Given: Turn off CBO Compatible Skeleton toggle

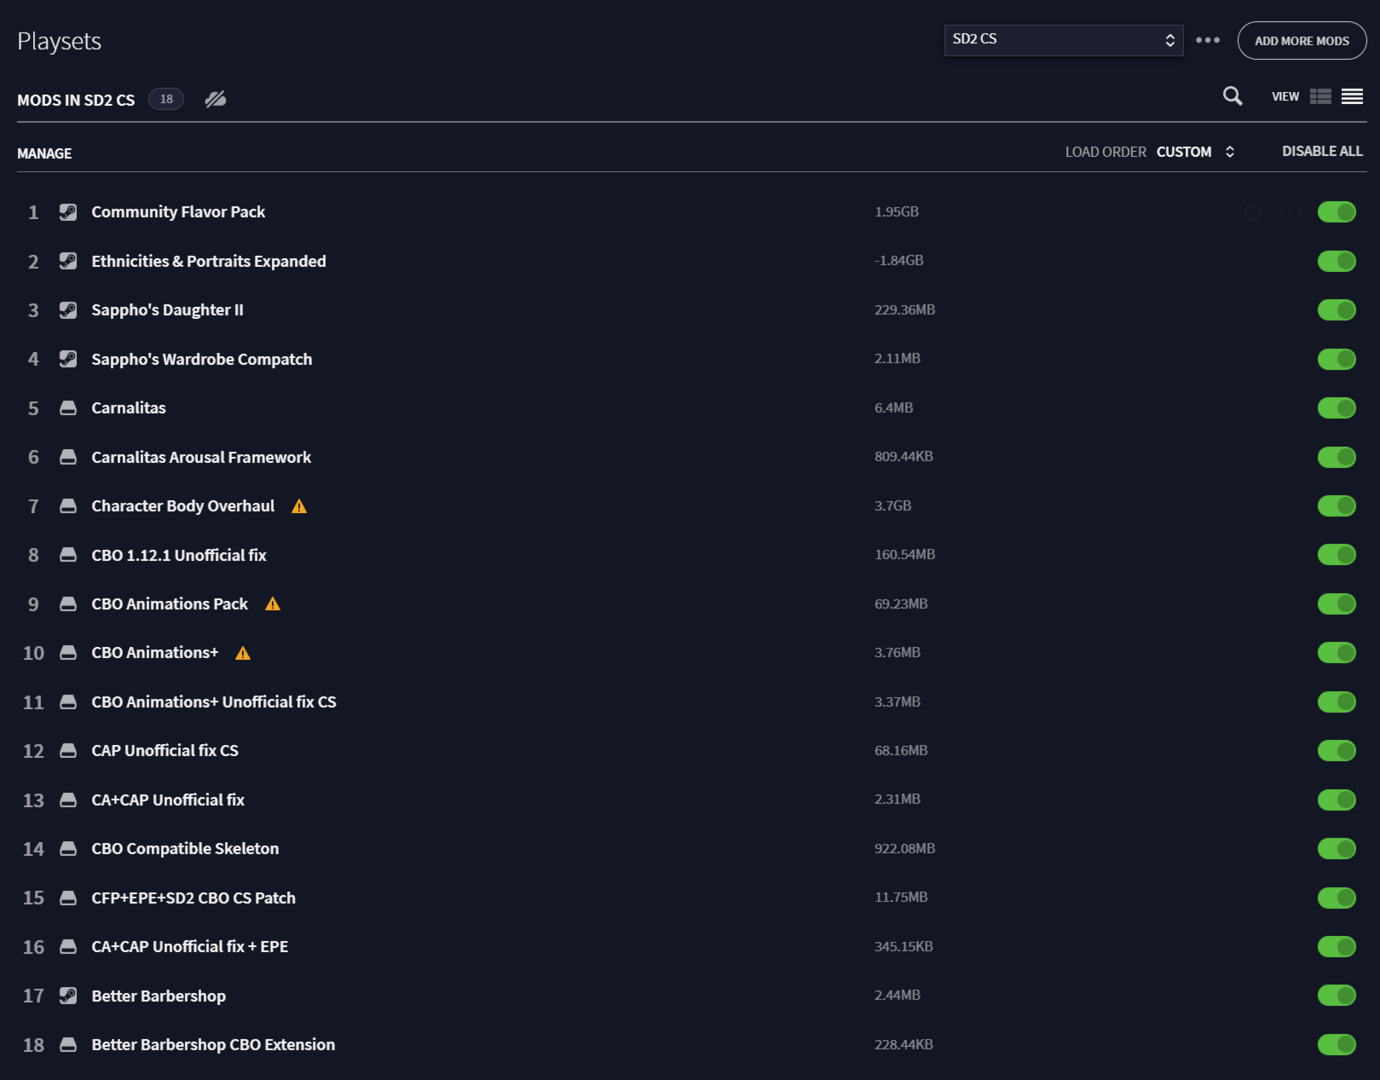Looking at the screenshot, I should (x=1337, y=849).
